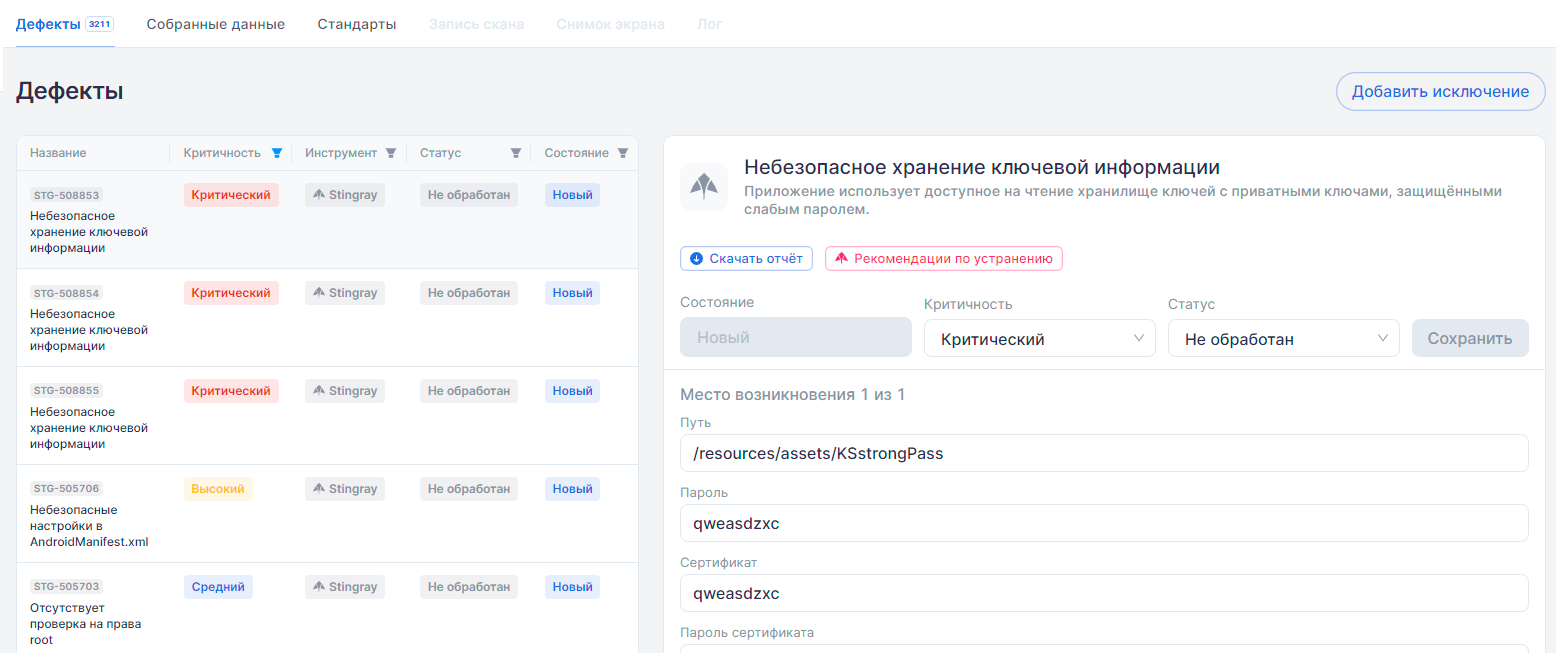Screen dimensions: 1556x653
Task: Select the Дефекты tab
Action: coord(48,24)
